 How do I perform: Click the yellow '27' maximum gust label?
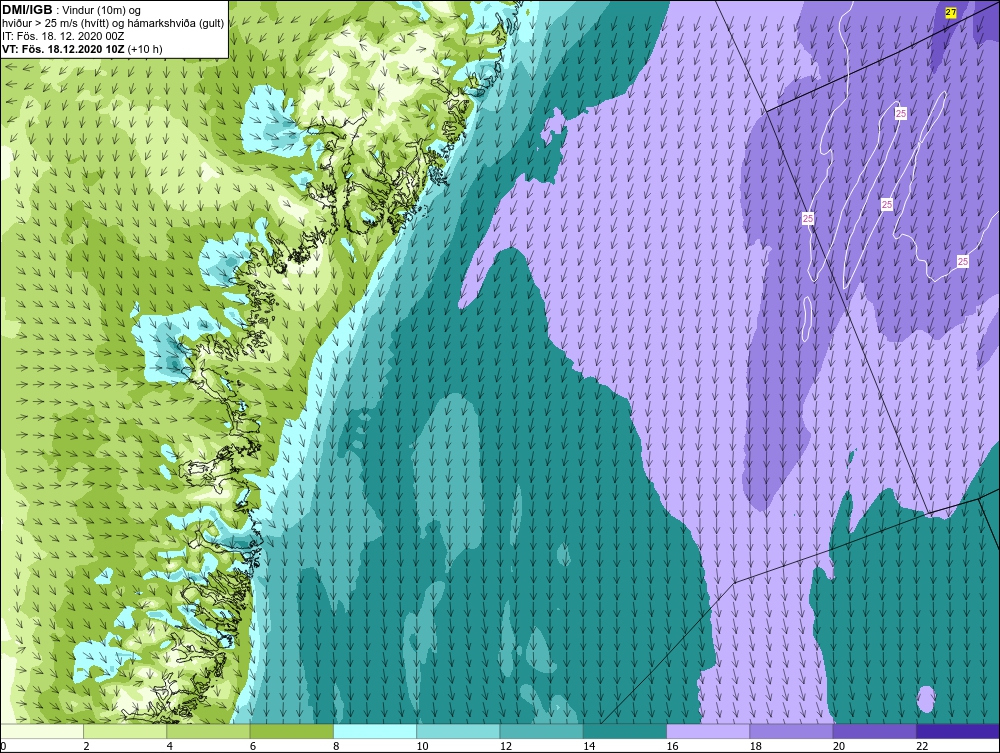[950, 13]
